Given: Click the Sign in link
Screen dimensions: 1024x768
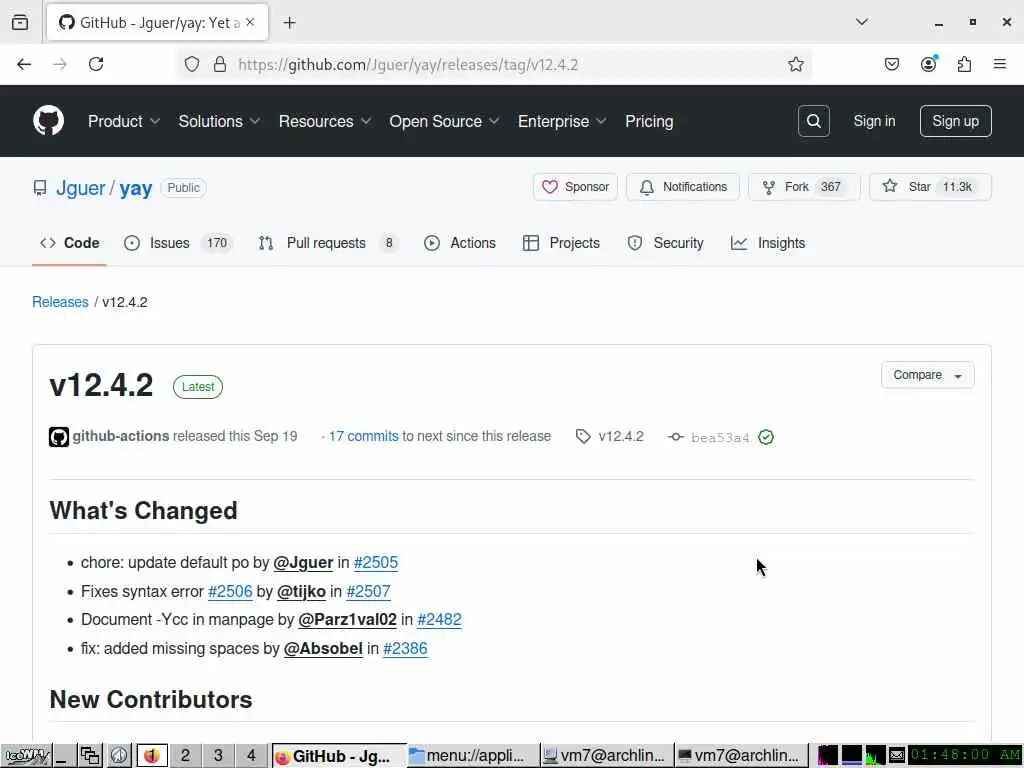Looking at the screenshot, I should tap(874, 121).
